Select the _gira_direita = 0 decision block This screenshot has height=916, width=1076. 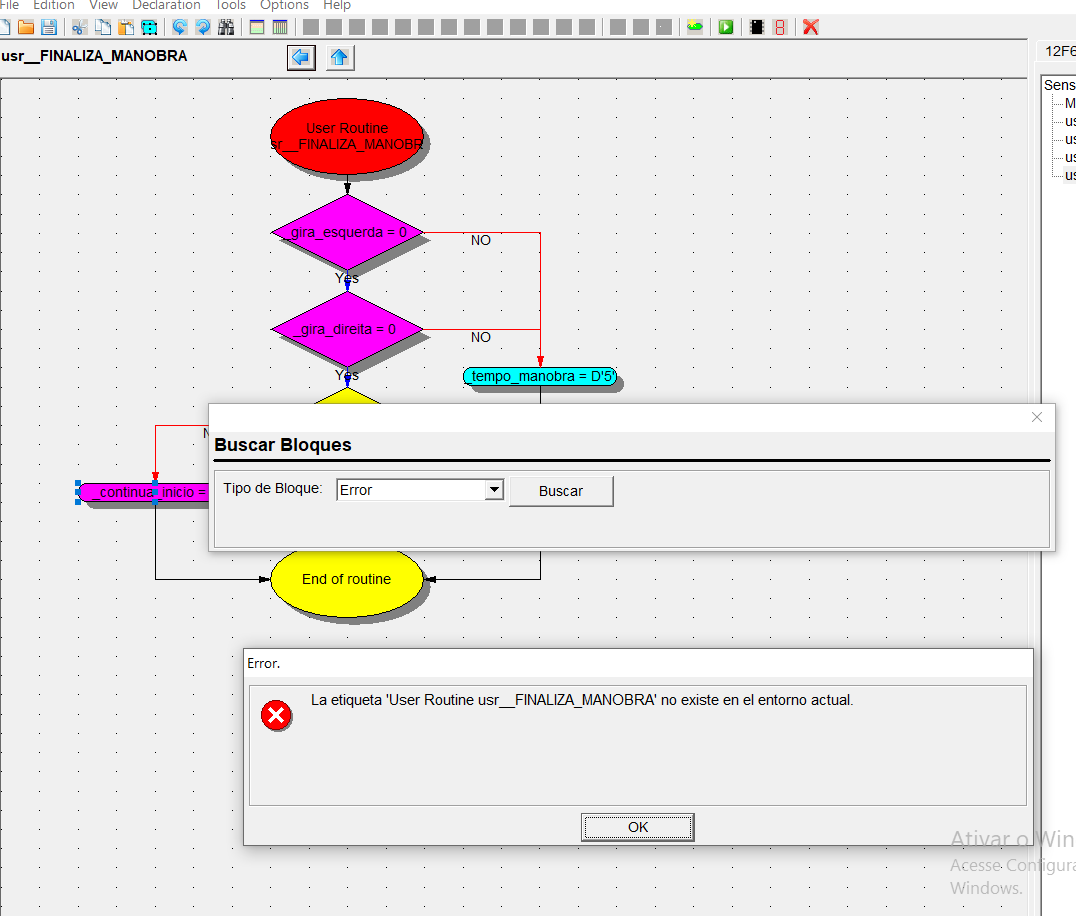347,329
